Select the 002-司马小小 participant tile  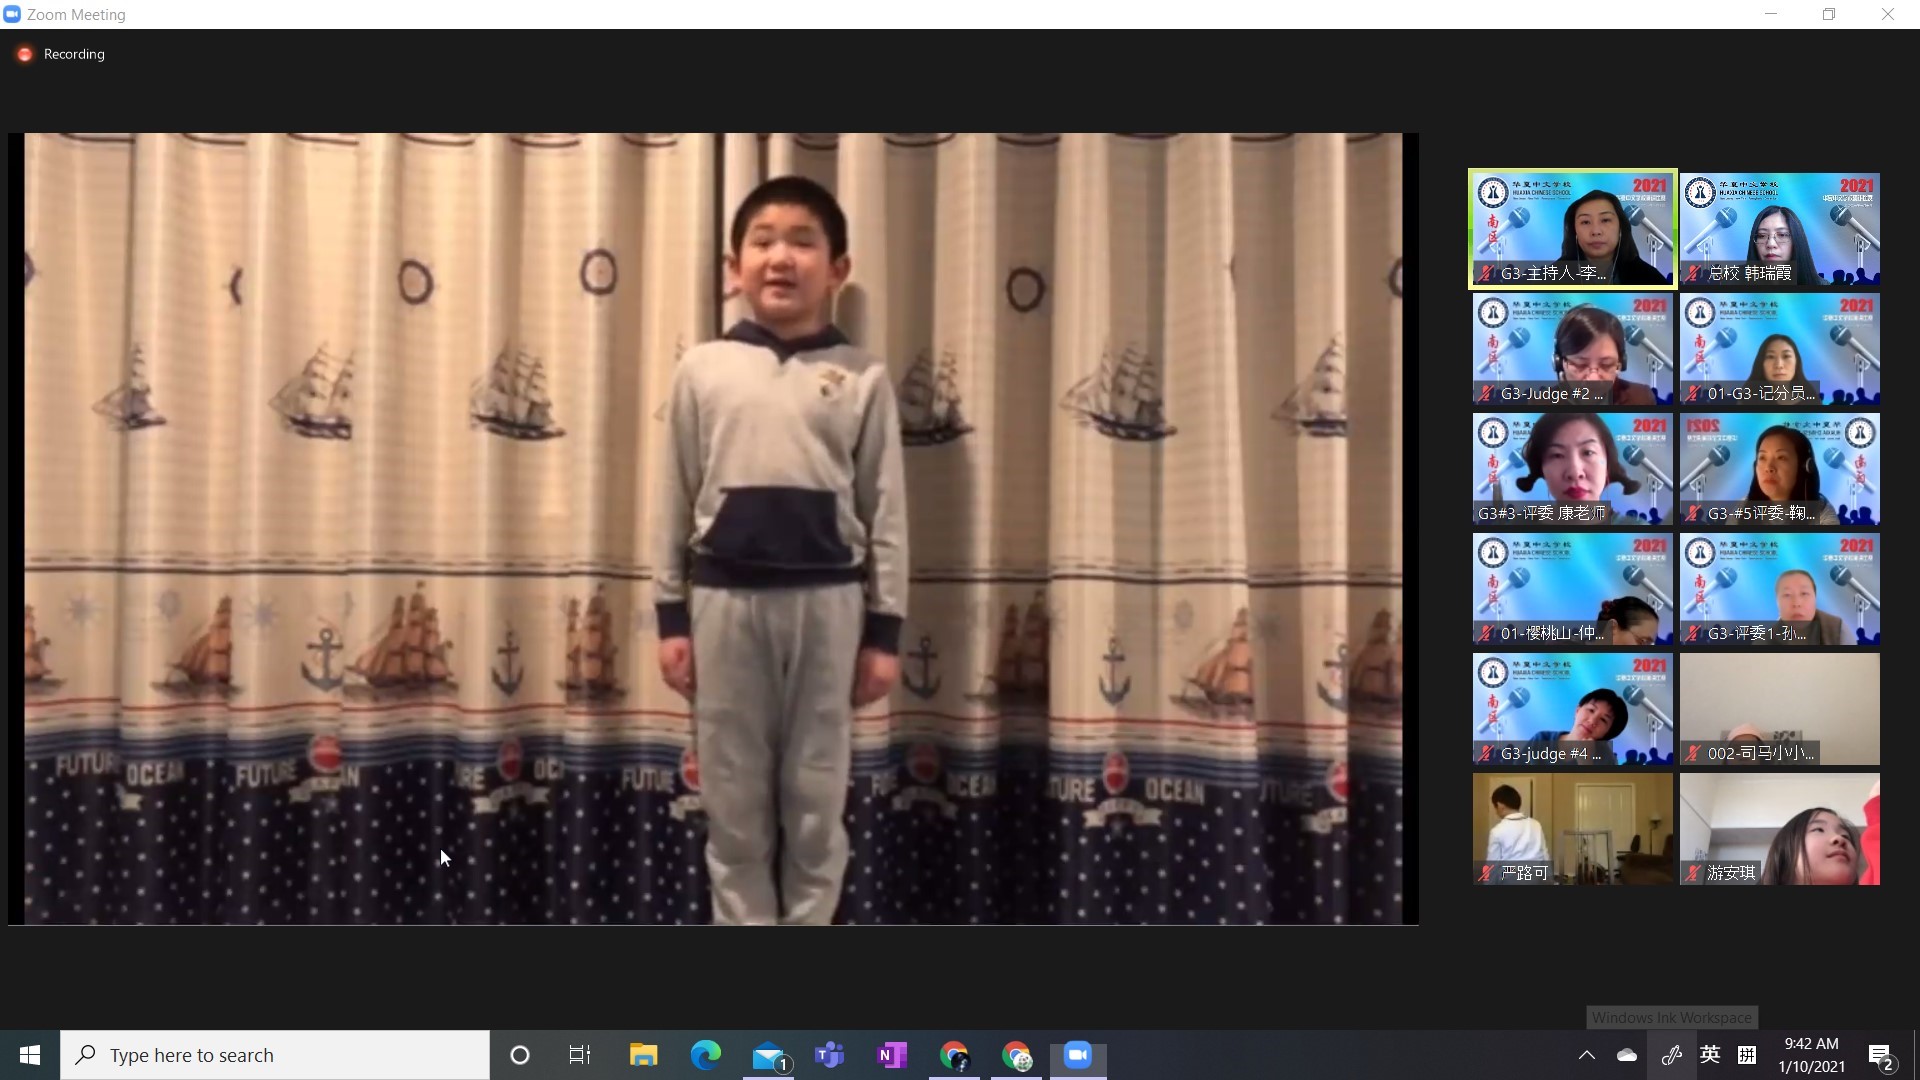coord(1780,709)
